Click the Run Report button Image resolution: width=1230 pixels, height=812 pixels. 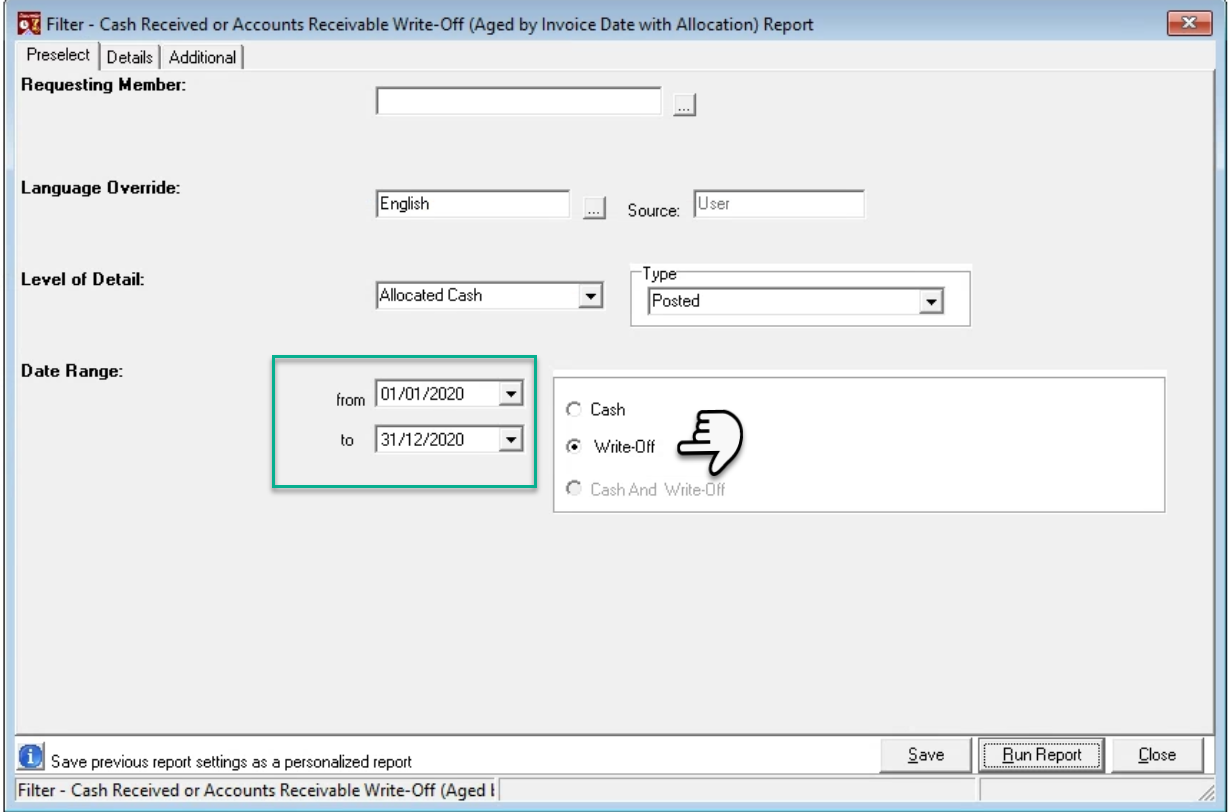[1041, 755]
